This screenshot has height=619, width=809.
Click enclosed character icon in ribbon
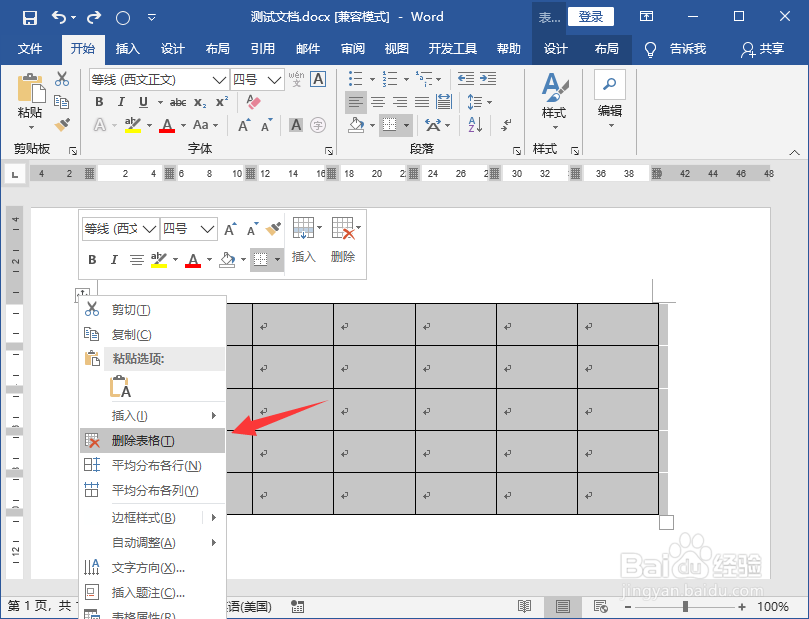pos(318,125)
